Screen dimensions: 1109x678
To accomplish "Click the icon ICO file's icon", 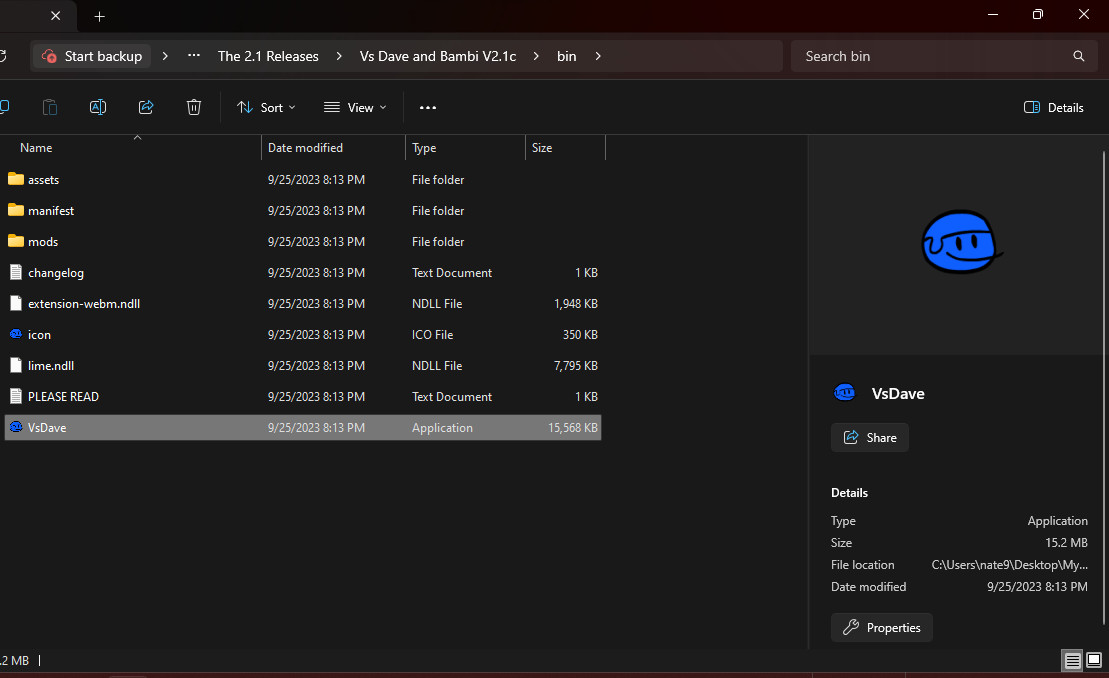I will pyautogui.click(x=16, y=334).
